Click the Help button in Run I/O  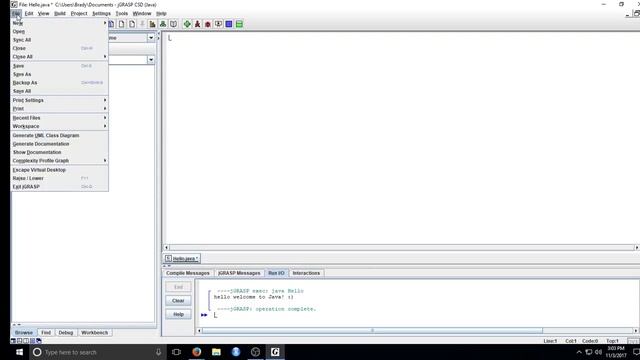178,314
